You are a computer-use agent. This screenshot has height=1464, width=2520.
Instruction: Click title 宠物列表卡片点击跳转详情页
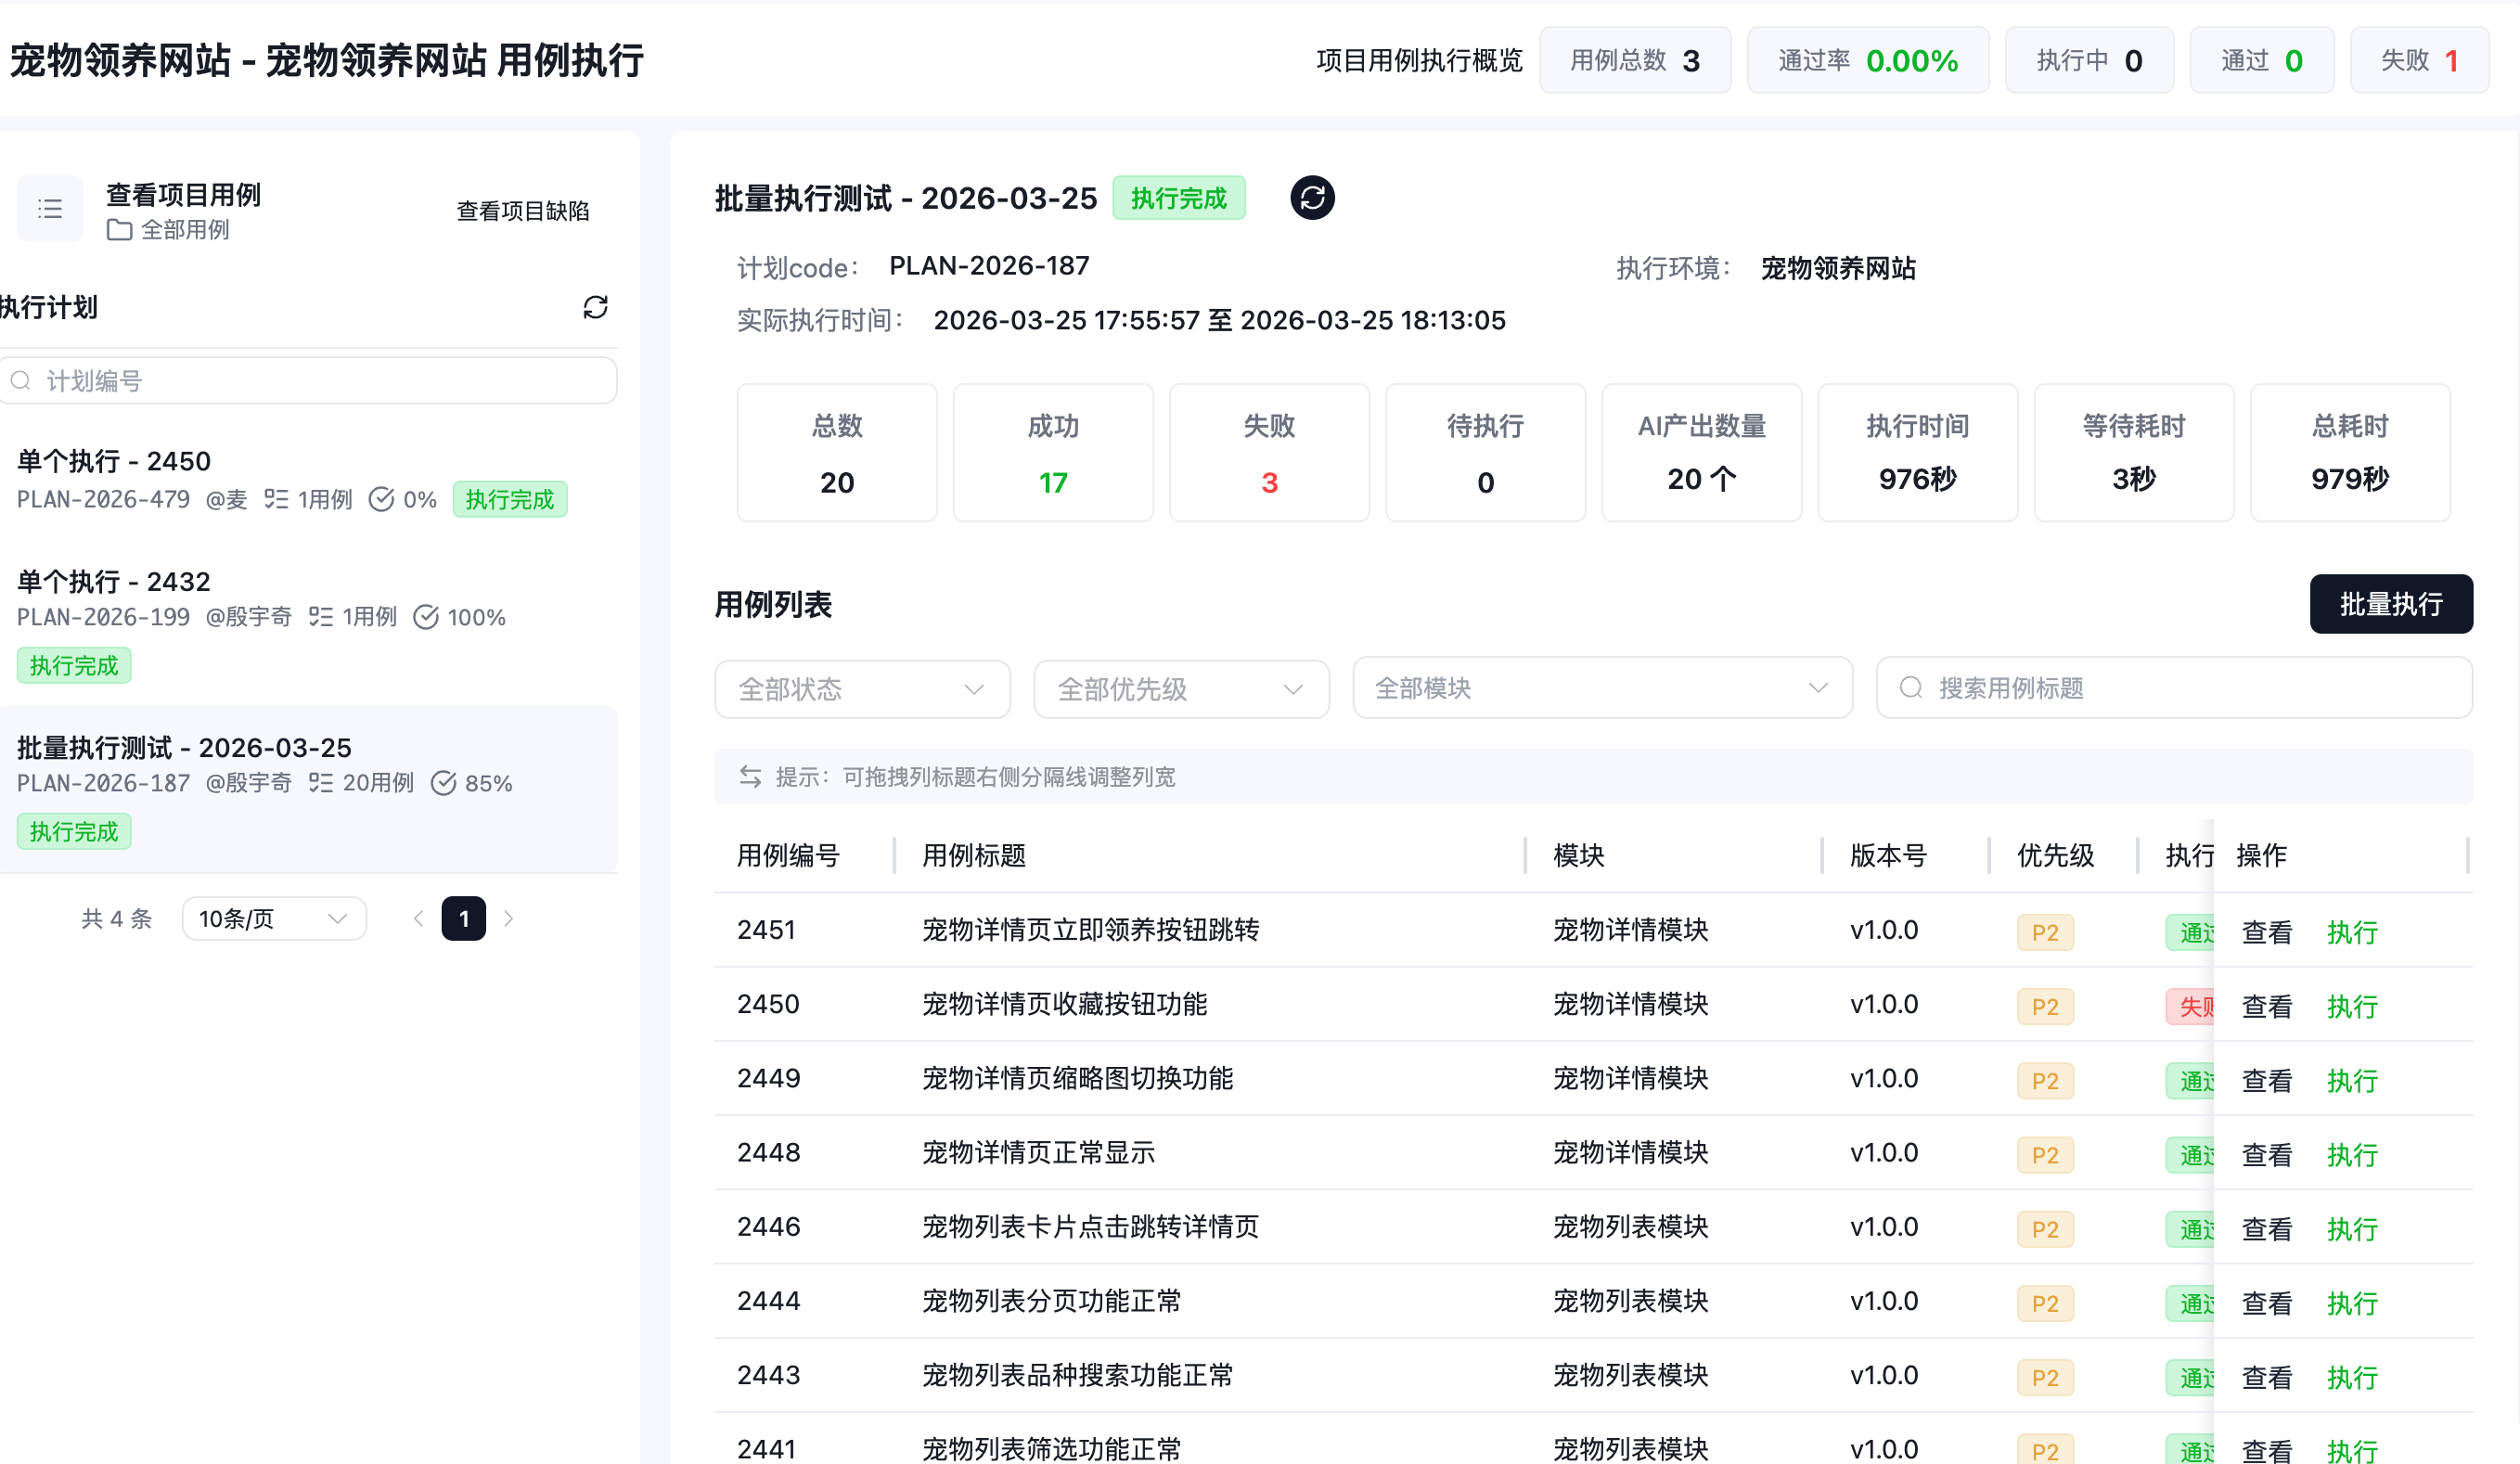pos(1090,1226)
